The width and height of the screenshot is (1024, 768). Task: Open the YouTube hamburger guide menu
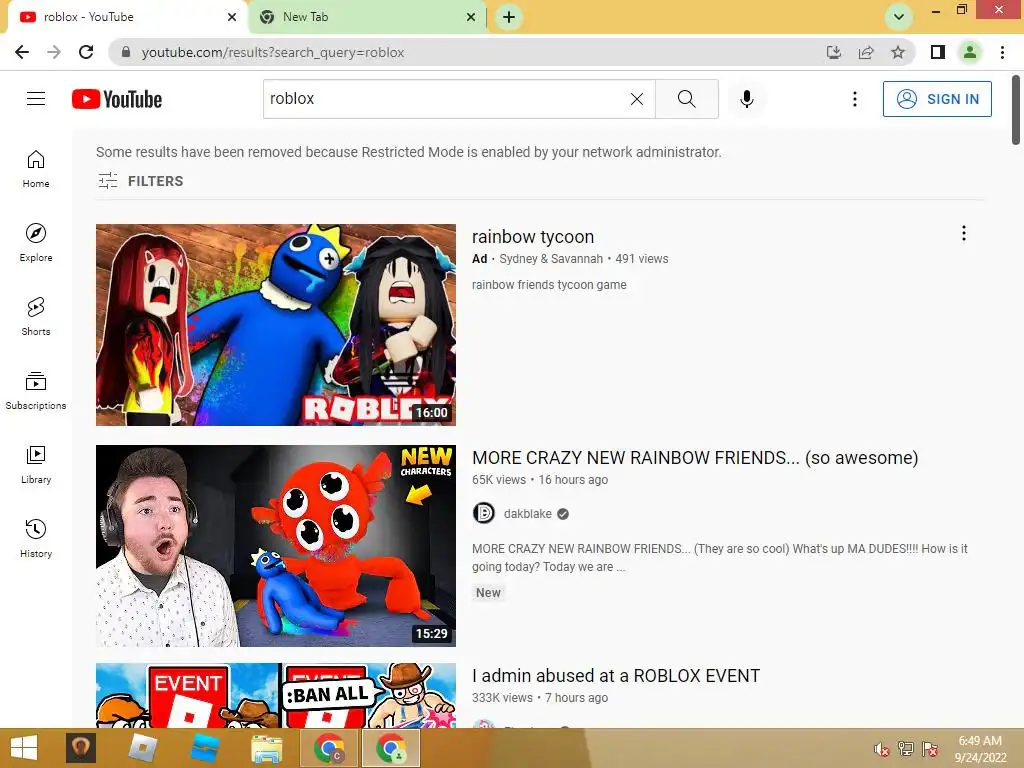coord(36,99)
